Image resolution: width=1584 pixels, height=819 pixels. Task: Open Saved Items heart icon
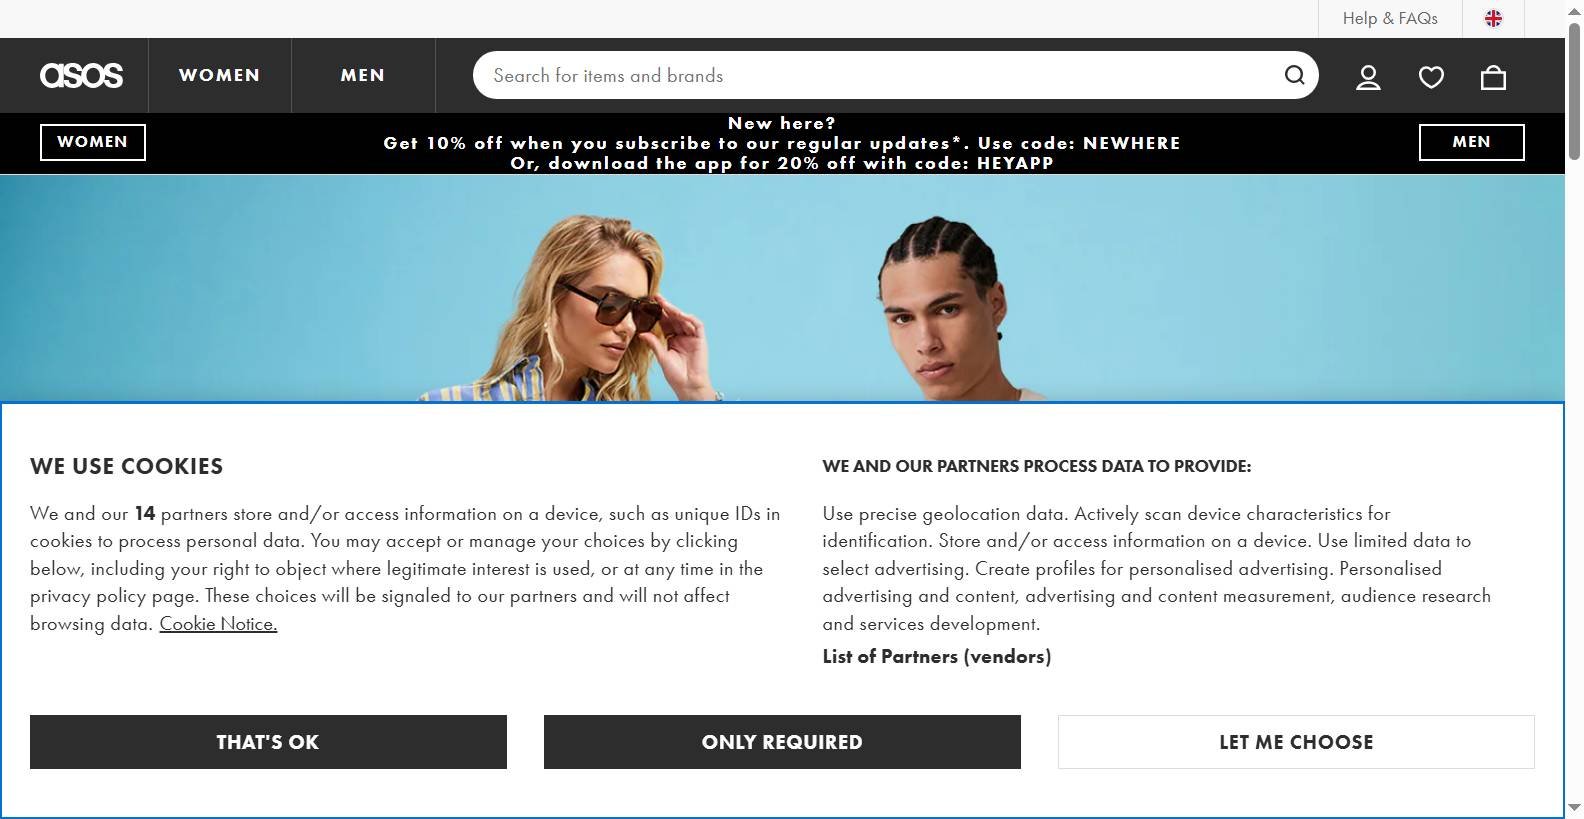(x=1431, y=77)
